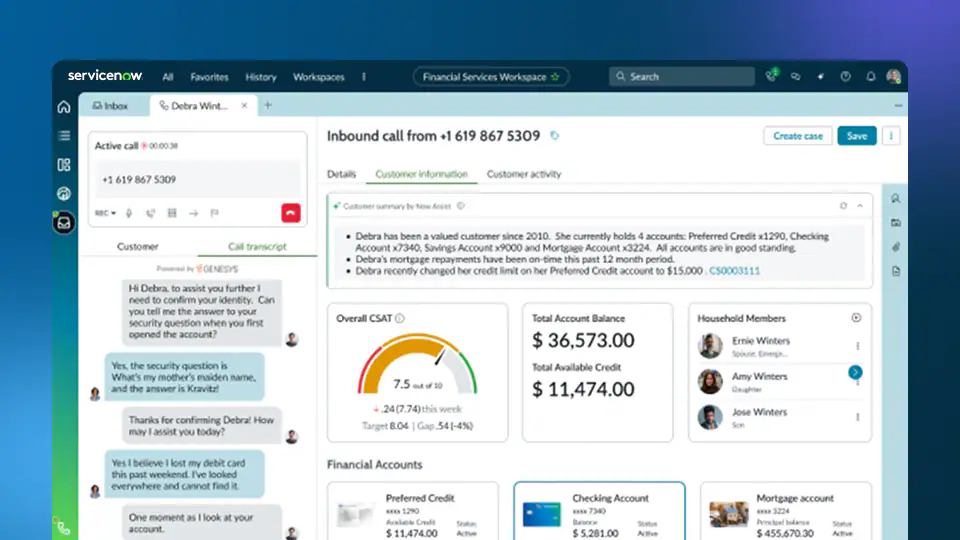Viewport: 960px width, 540px height.
Task: Open the REC recording dropdown
Action: pos(105,213)
